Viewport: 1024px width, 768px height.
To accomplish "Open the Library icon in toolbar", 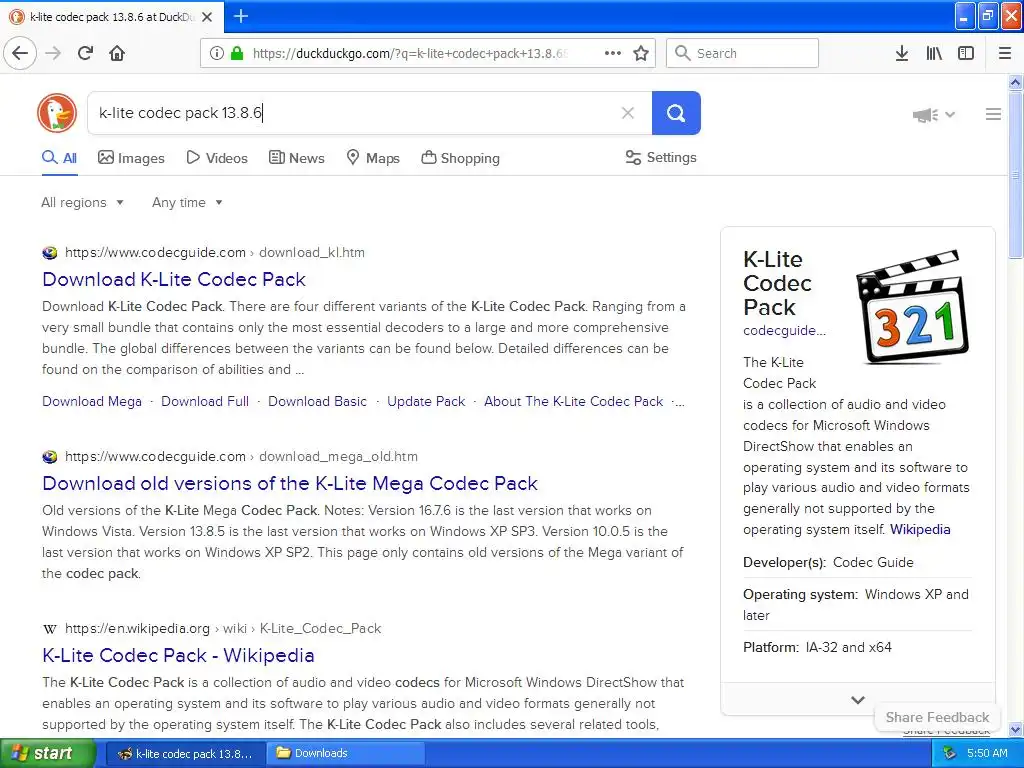I will pos(934,53).
